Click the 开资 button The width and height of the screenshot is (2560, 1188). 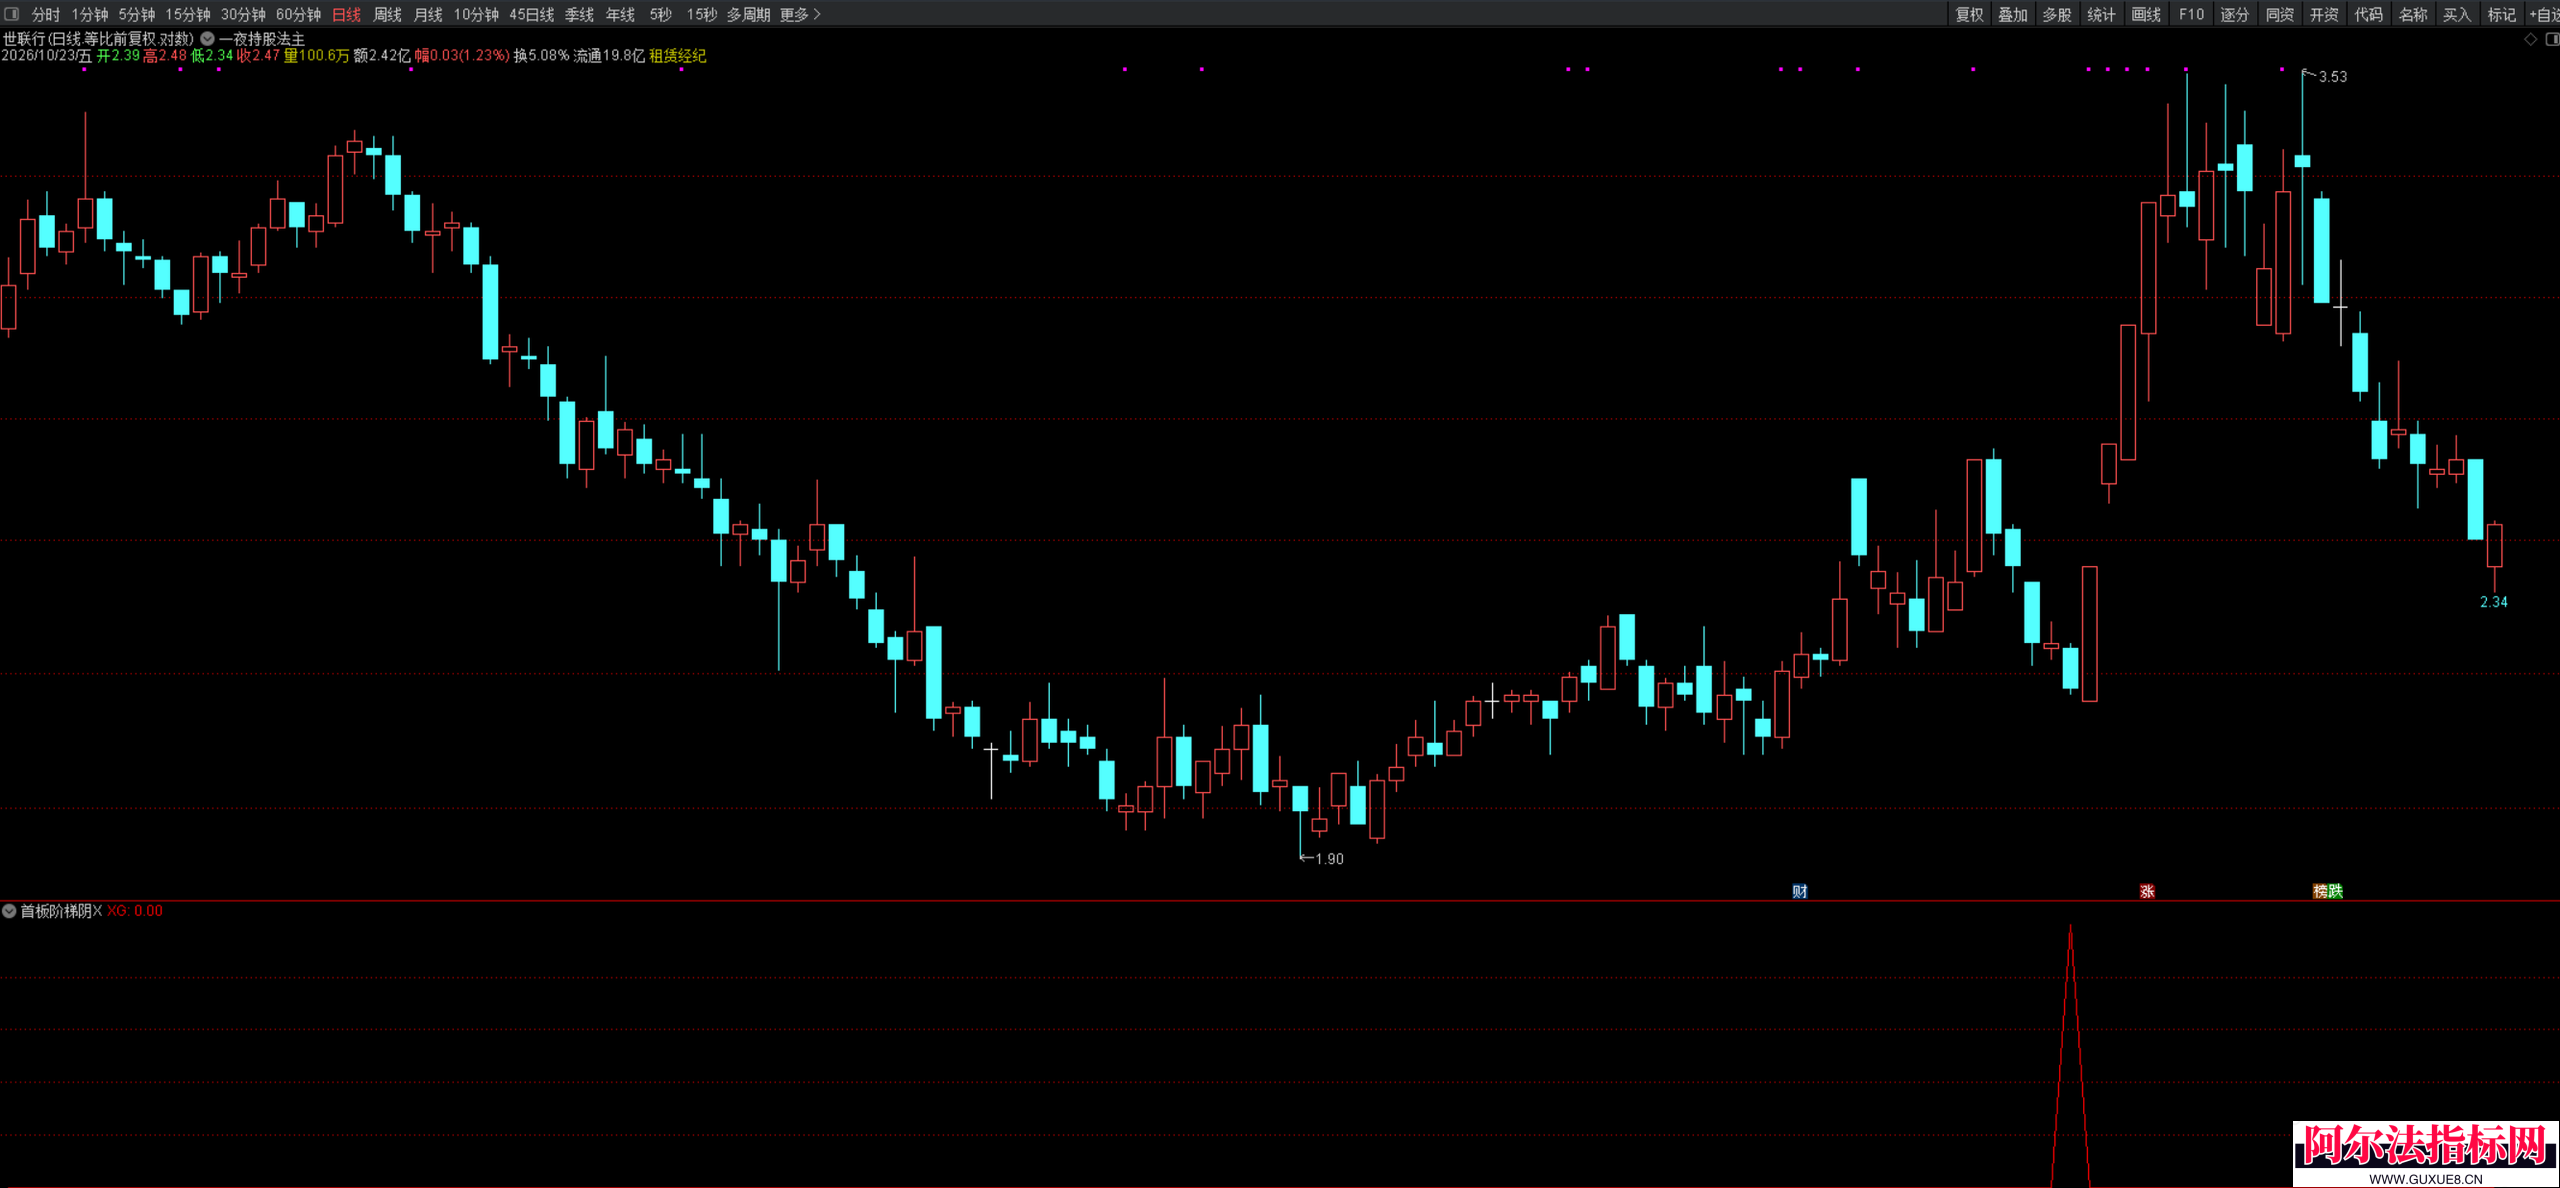(x=2324, y=14)
